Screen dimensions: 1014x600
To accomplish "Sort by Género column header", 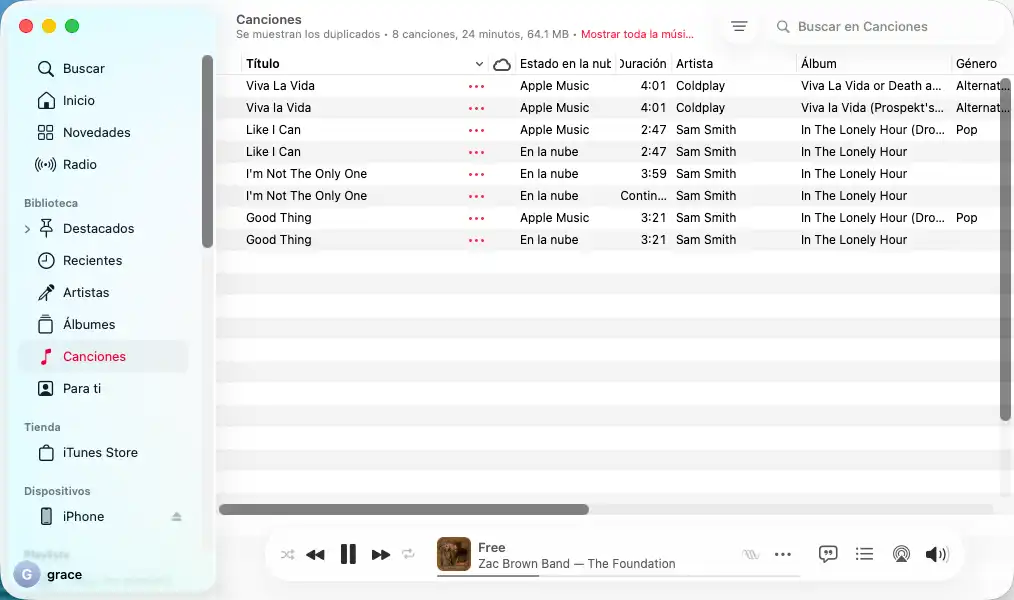I will (x=976, y=64).
